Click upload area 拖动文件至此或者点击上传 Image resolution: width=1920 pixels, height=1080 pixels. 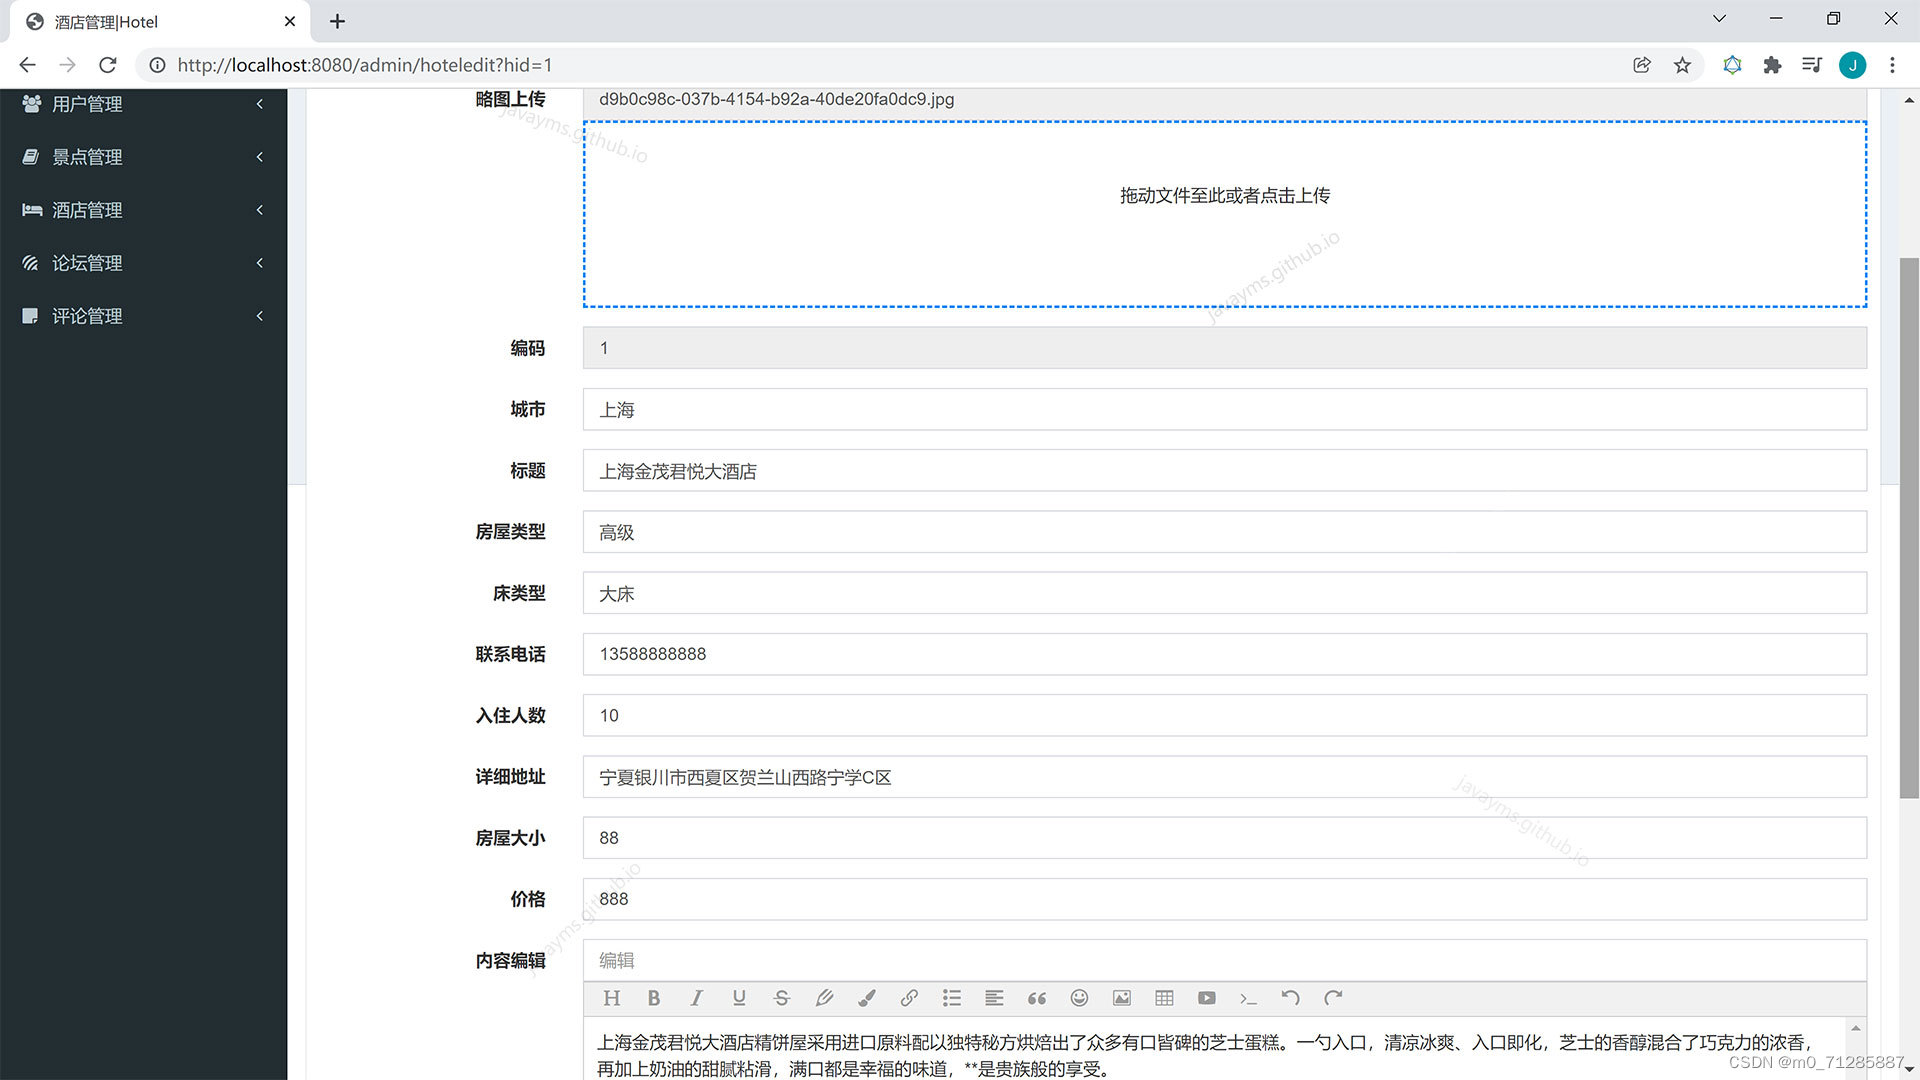coord(1225,214)
